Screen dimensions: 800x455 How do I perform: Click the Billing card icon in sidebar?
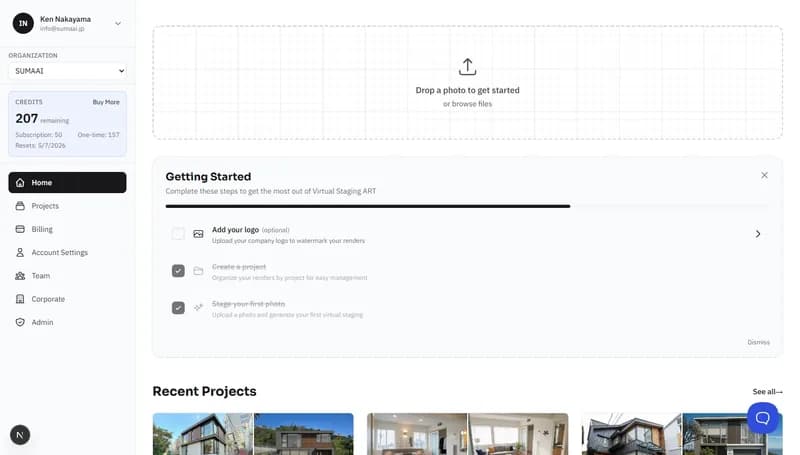click(x=20, y=229)
